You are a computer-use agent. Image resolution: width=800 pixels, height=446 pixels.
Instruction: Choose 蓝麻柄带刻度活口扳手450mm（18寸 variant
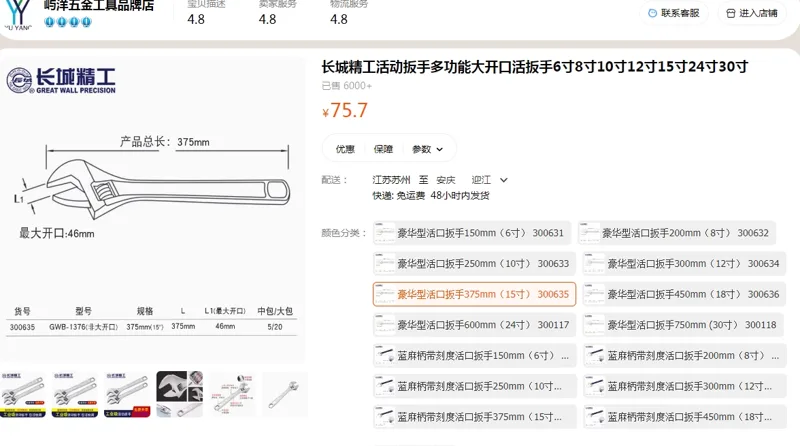tap(684, 417)
